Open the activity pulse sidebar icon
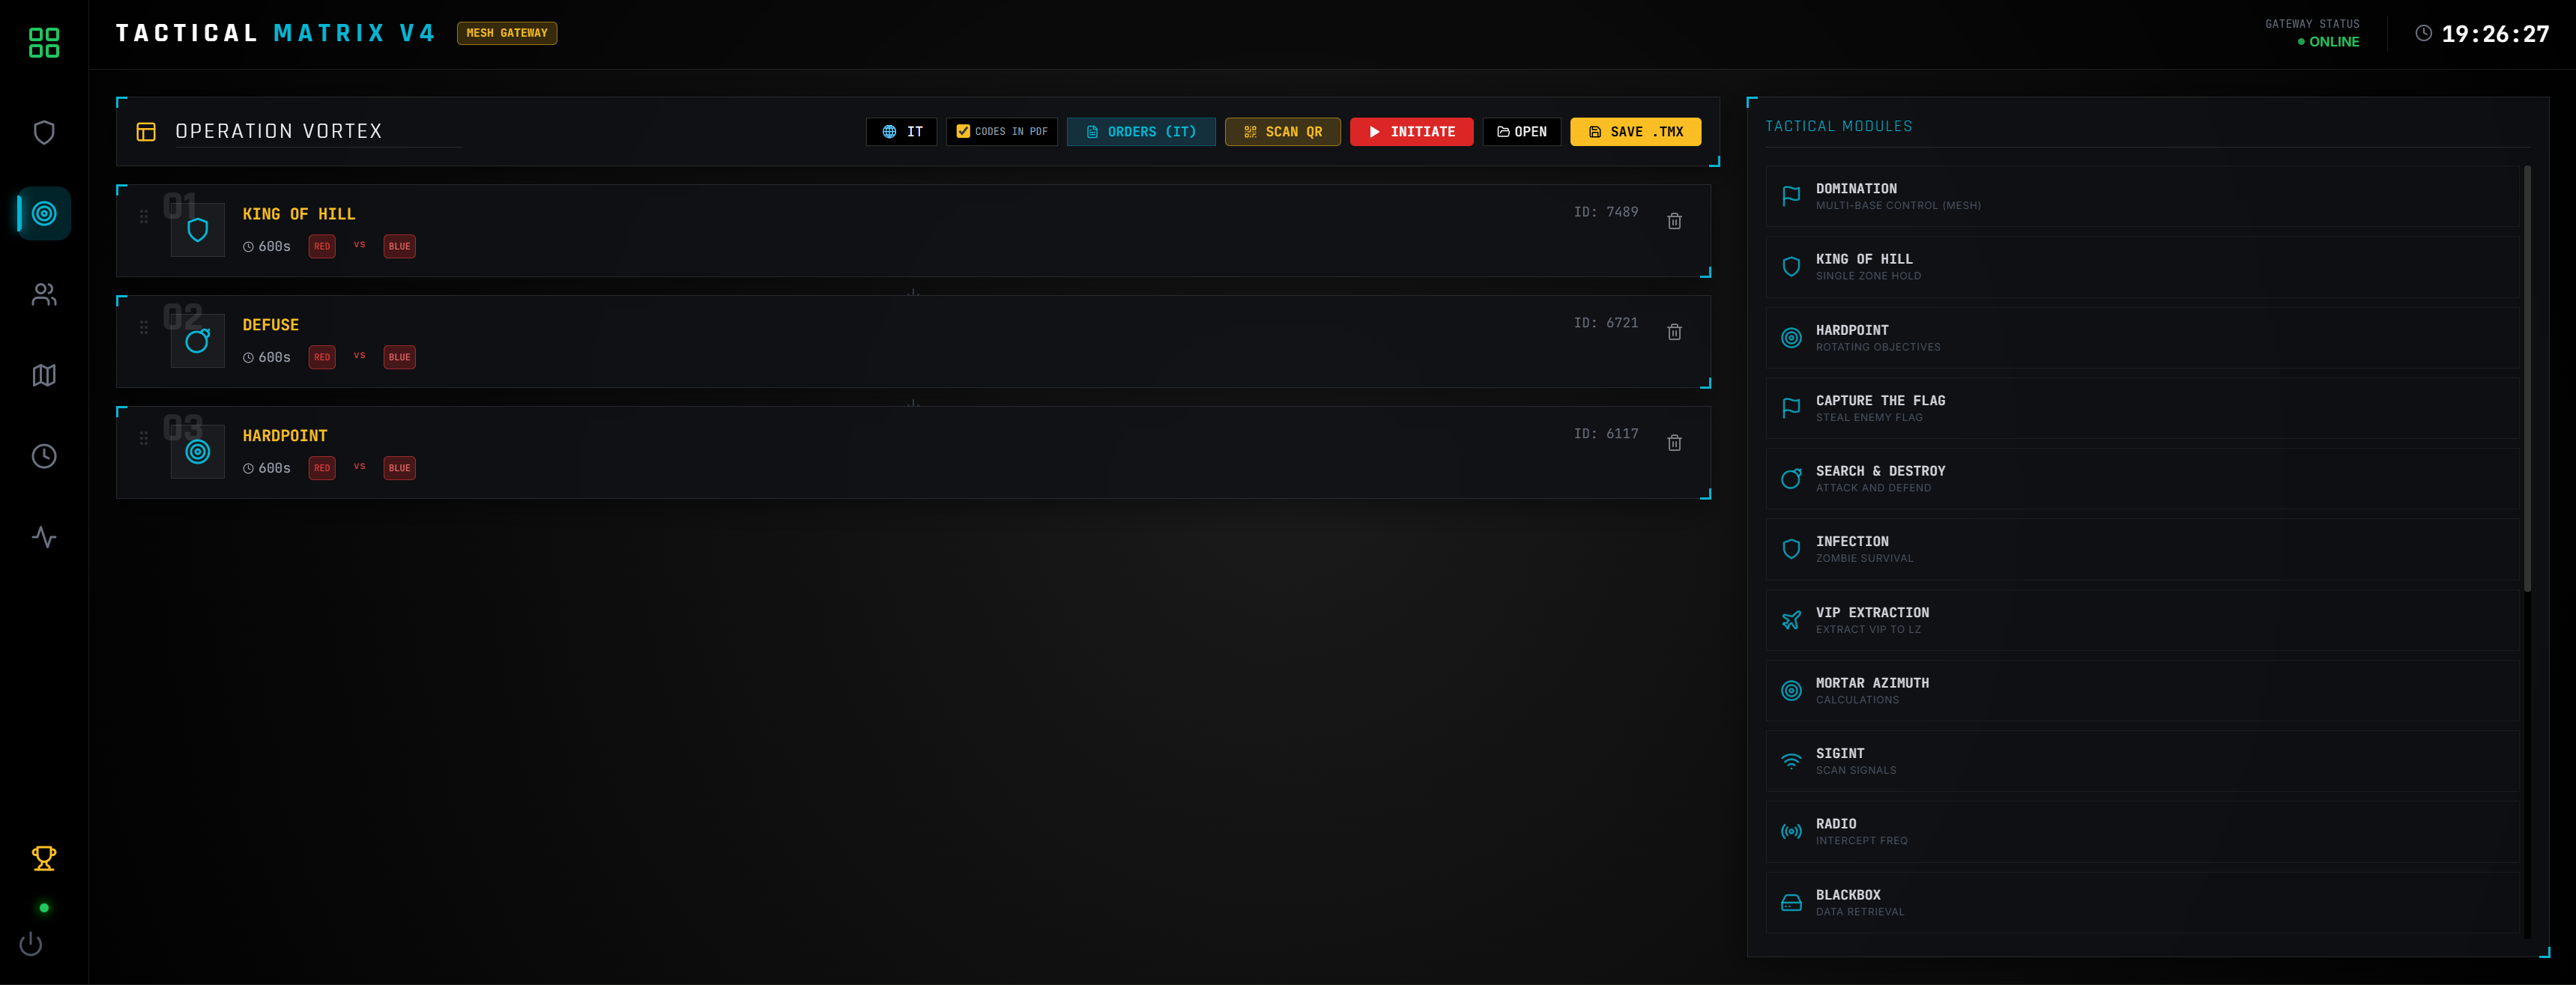2576x985 pixels. pos(44,537)
